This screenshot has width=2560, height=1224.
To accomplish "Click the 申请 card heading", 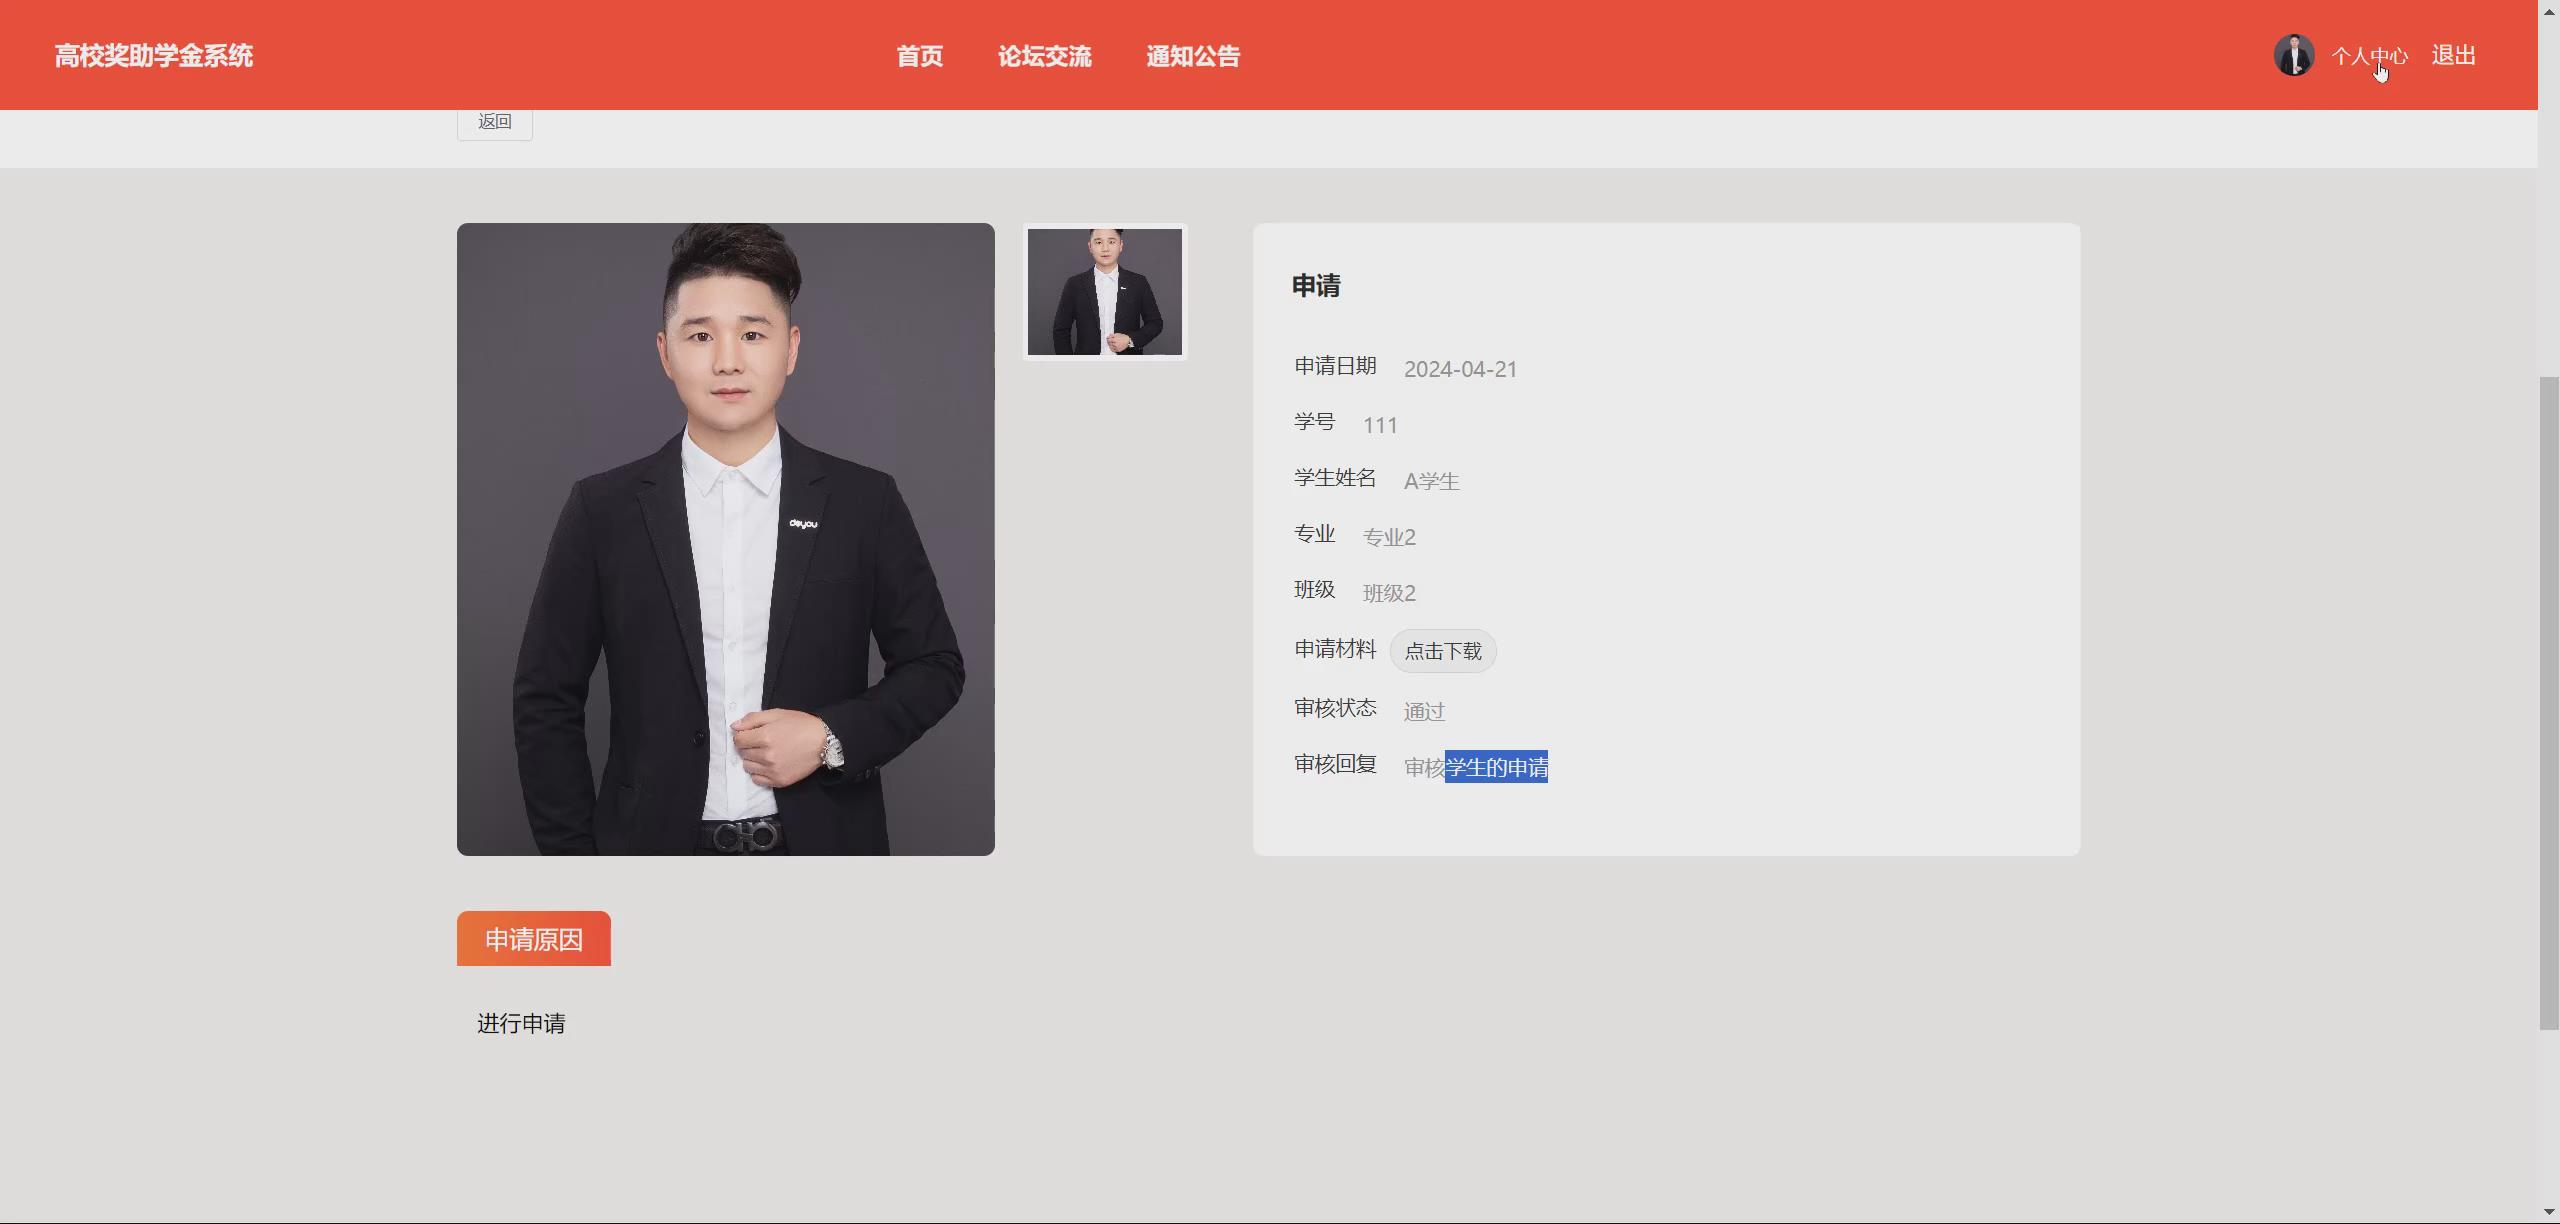I will [x=1316, y=286].
